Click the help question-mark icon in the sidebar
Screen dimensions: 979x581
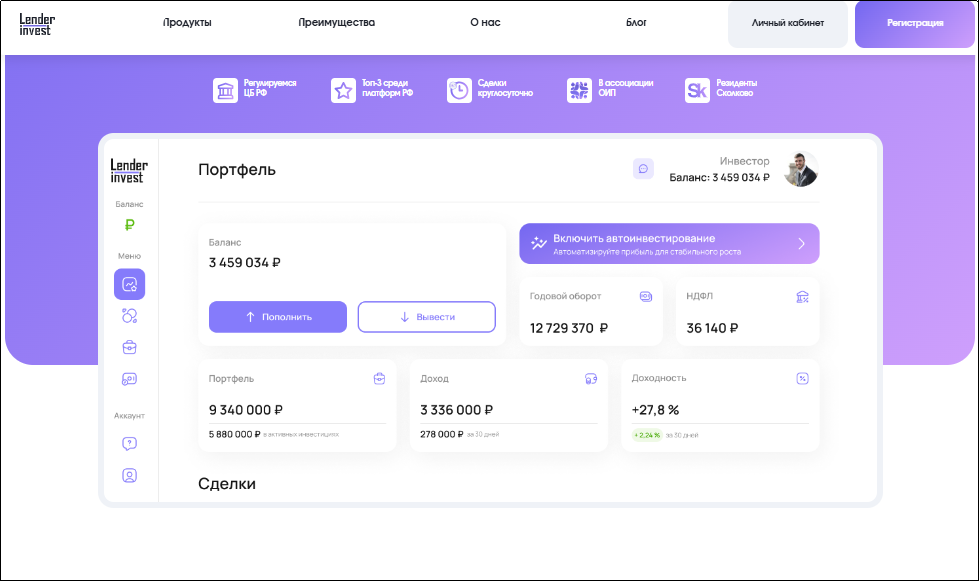tap(128, 444)
